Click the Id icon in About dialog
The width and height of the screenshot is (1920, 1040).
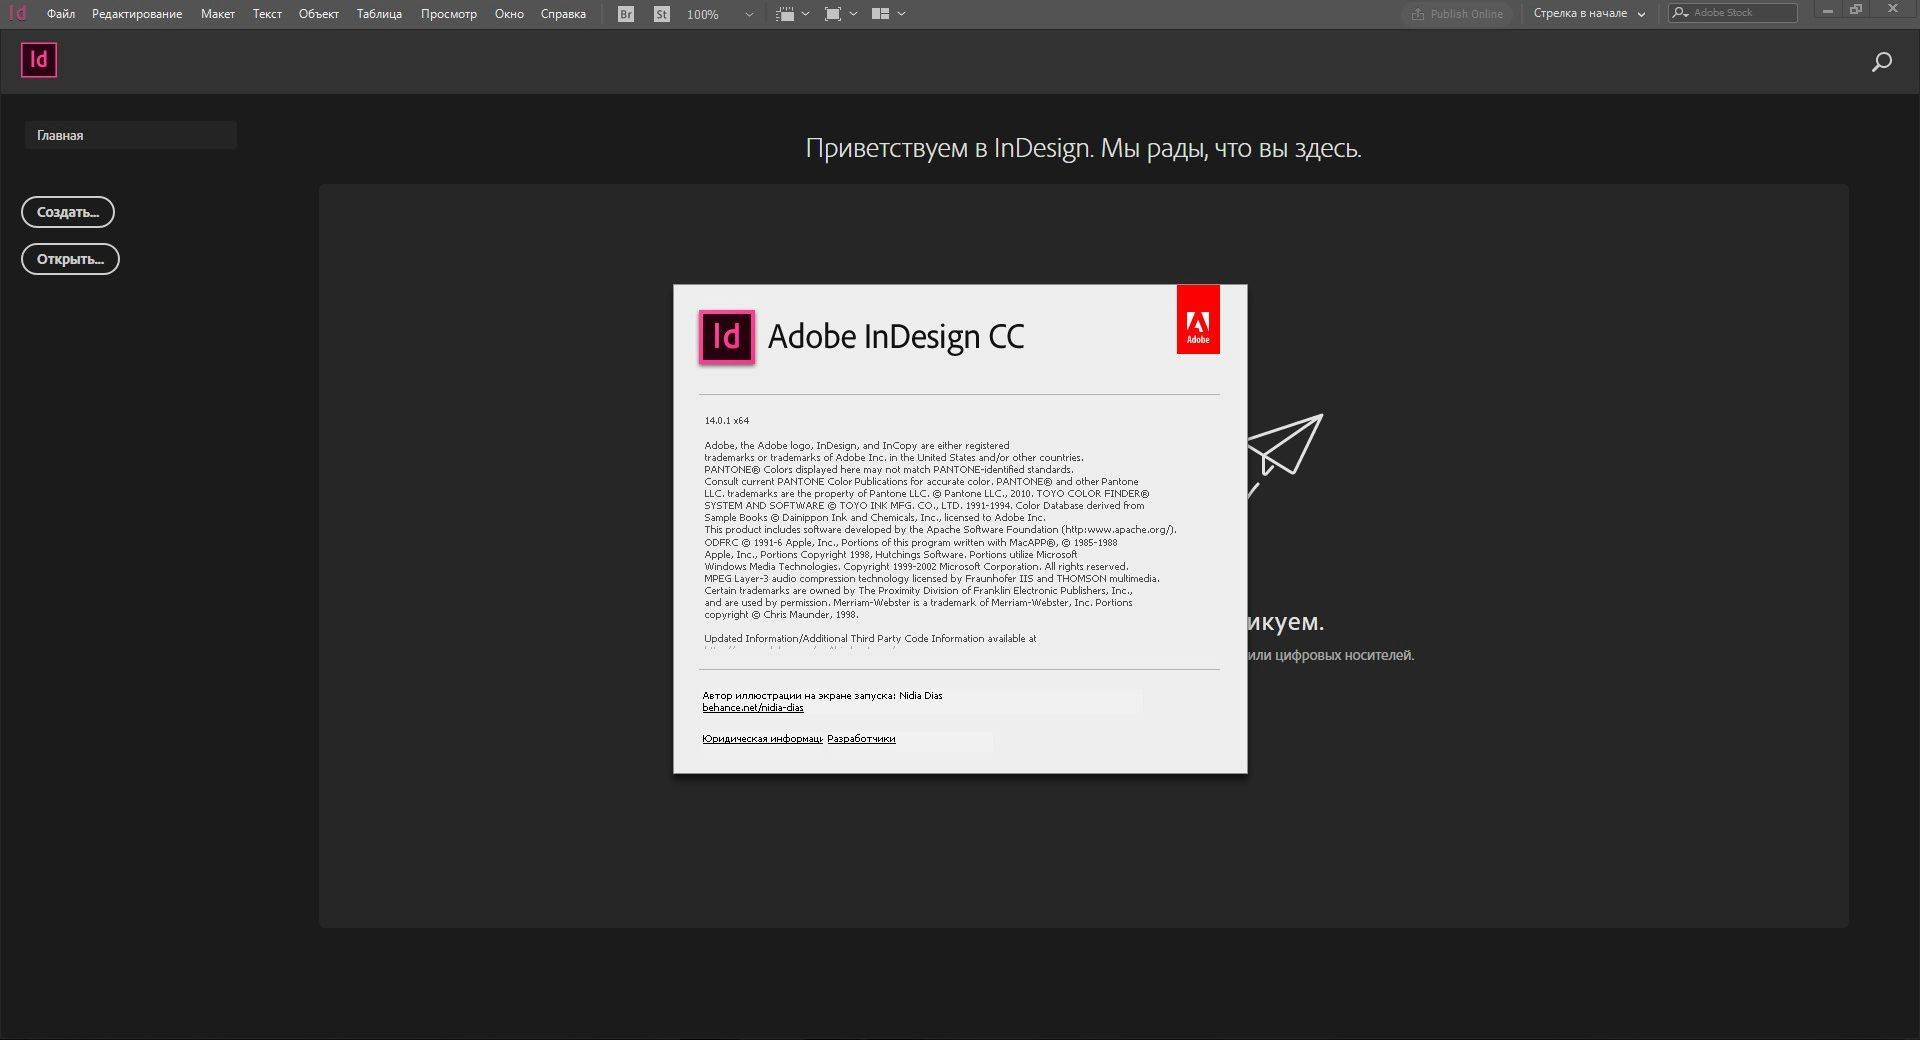tap(727, 337)
